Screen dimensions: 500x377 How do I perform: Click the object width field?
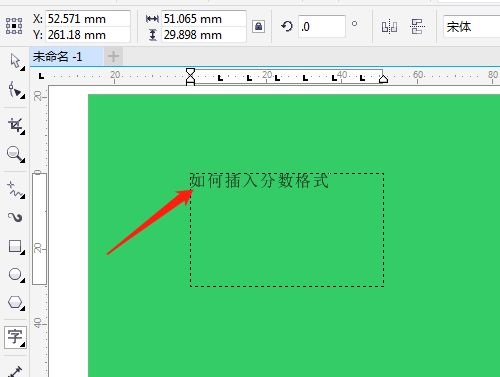coord(204,19)
